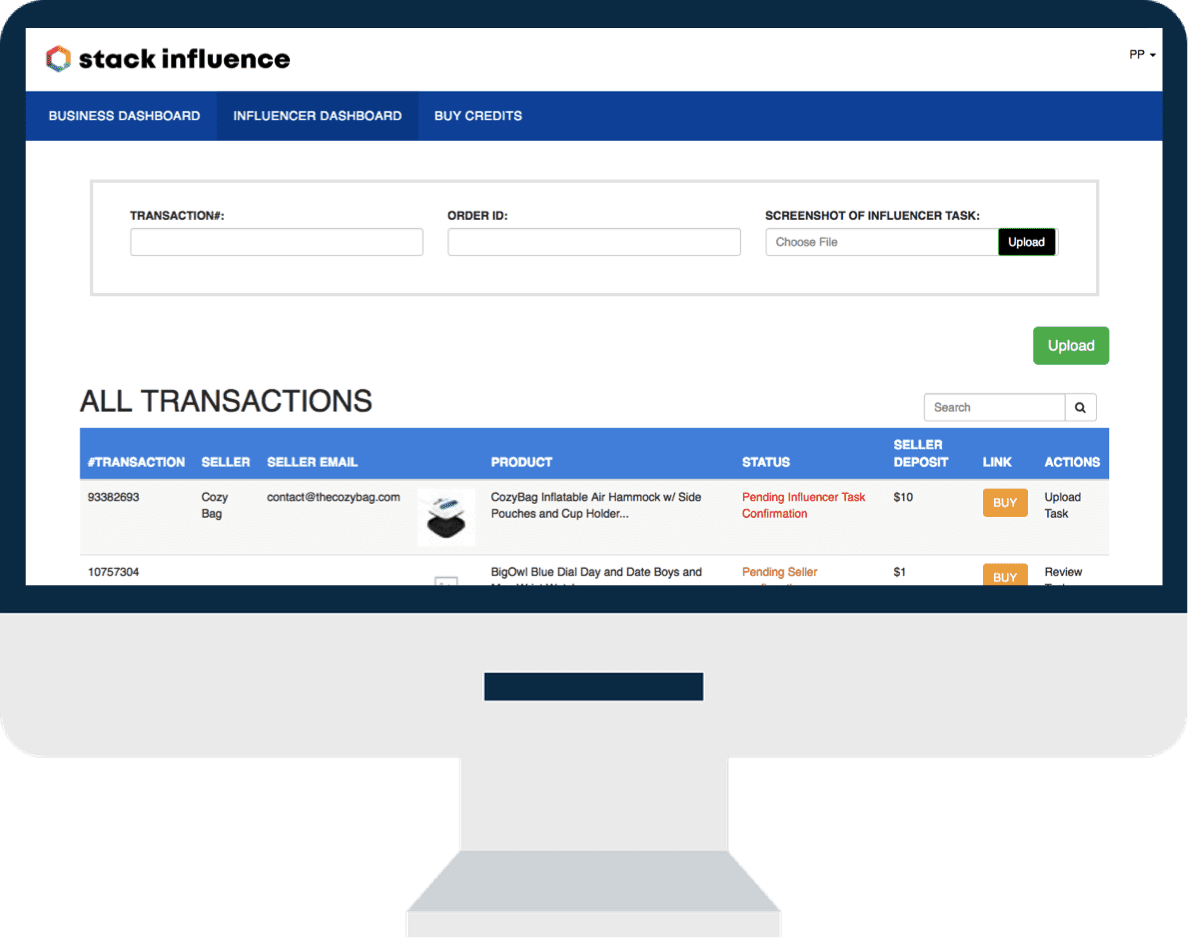
Task: Click the SELLER column header
Action: pyautogui.click(x=226, y=461)
